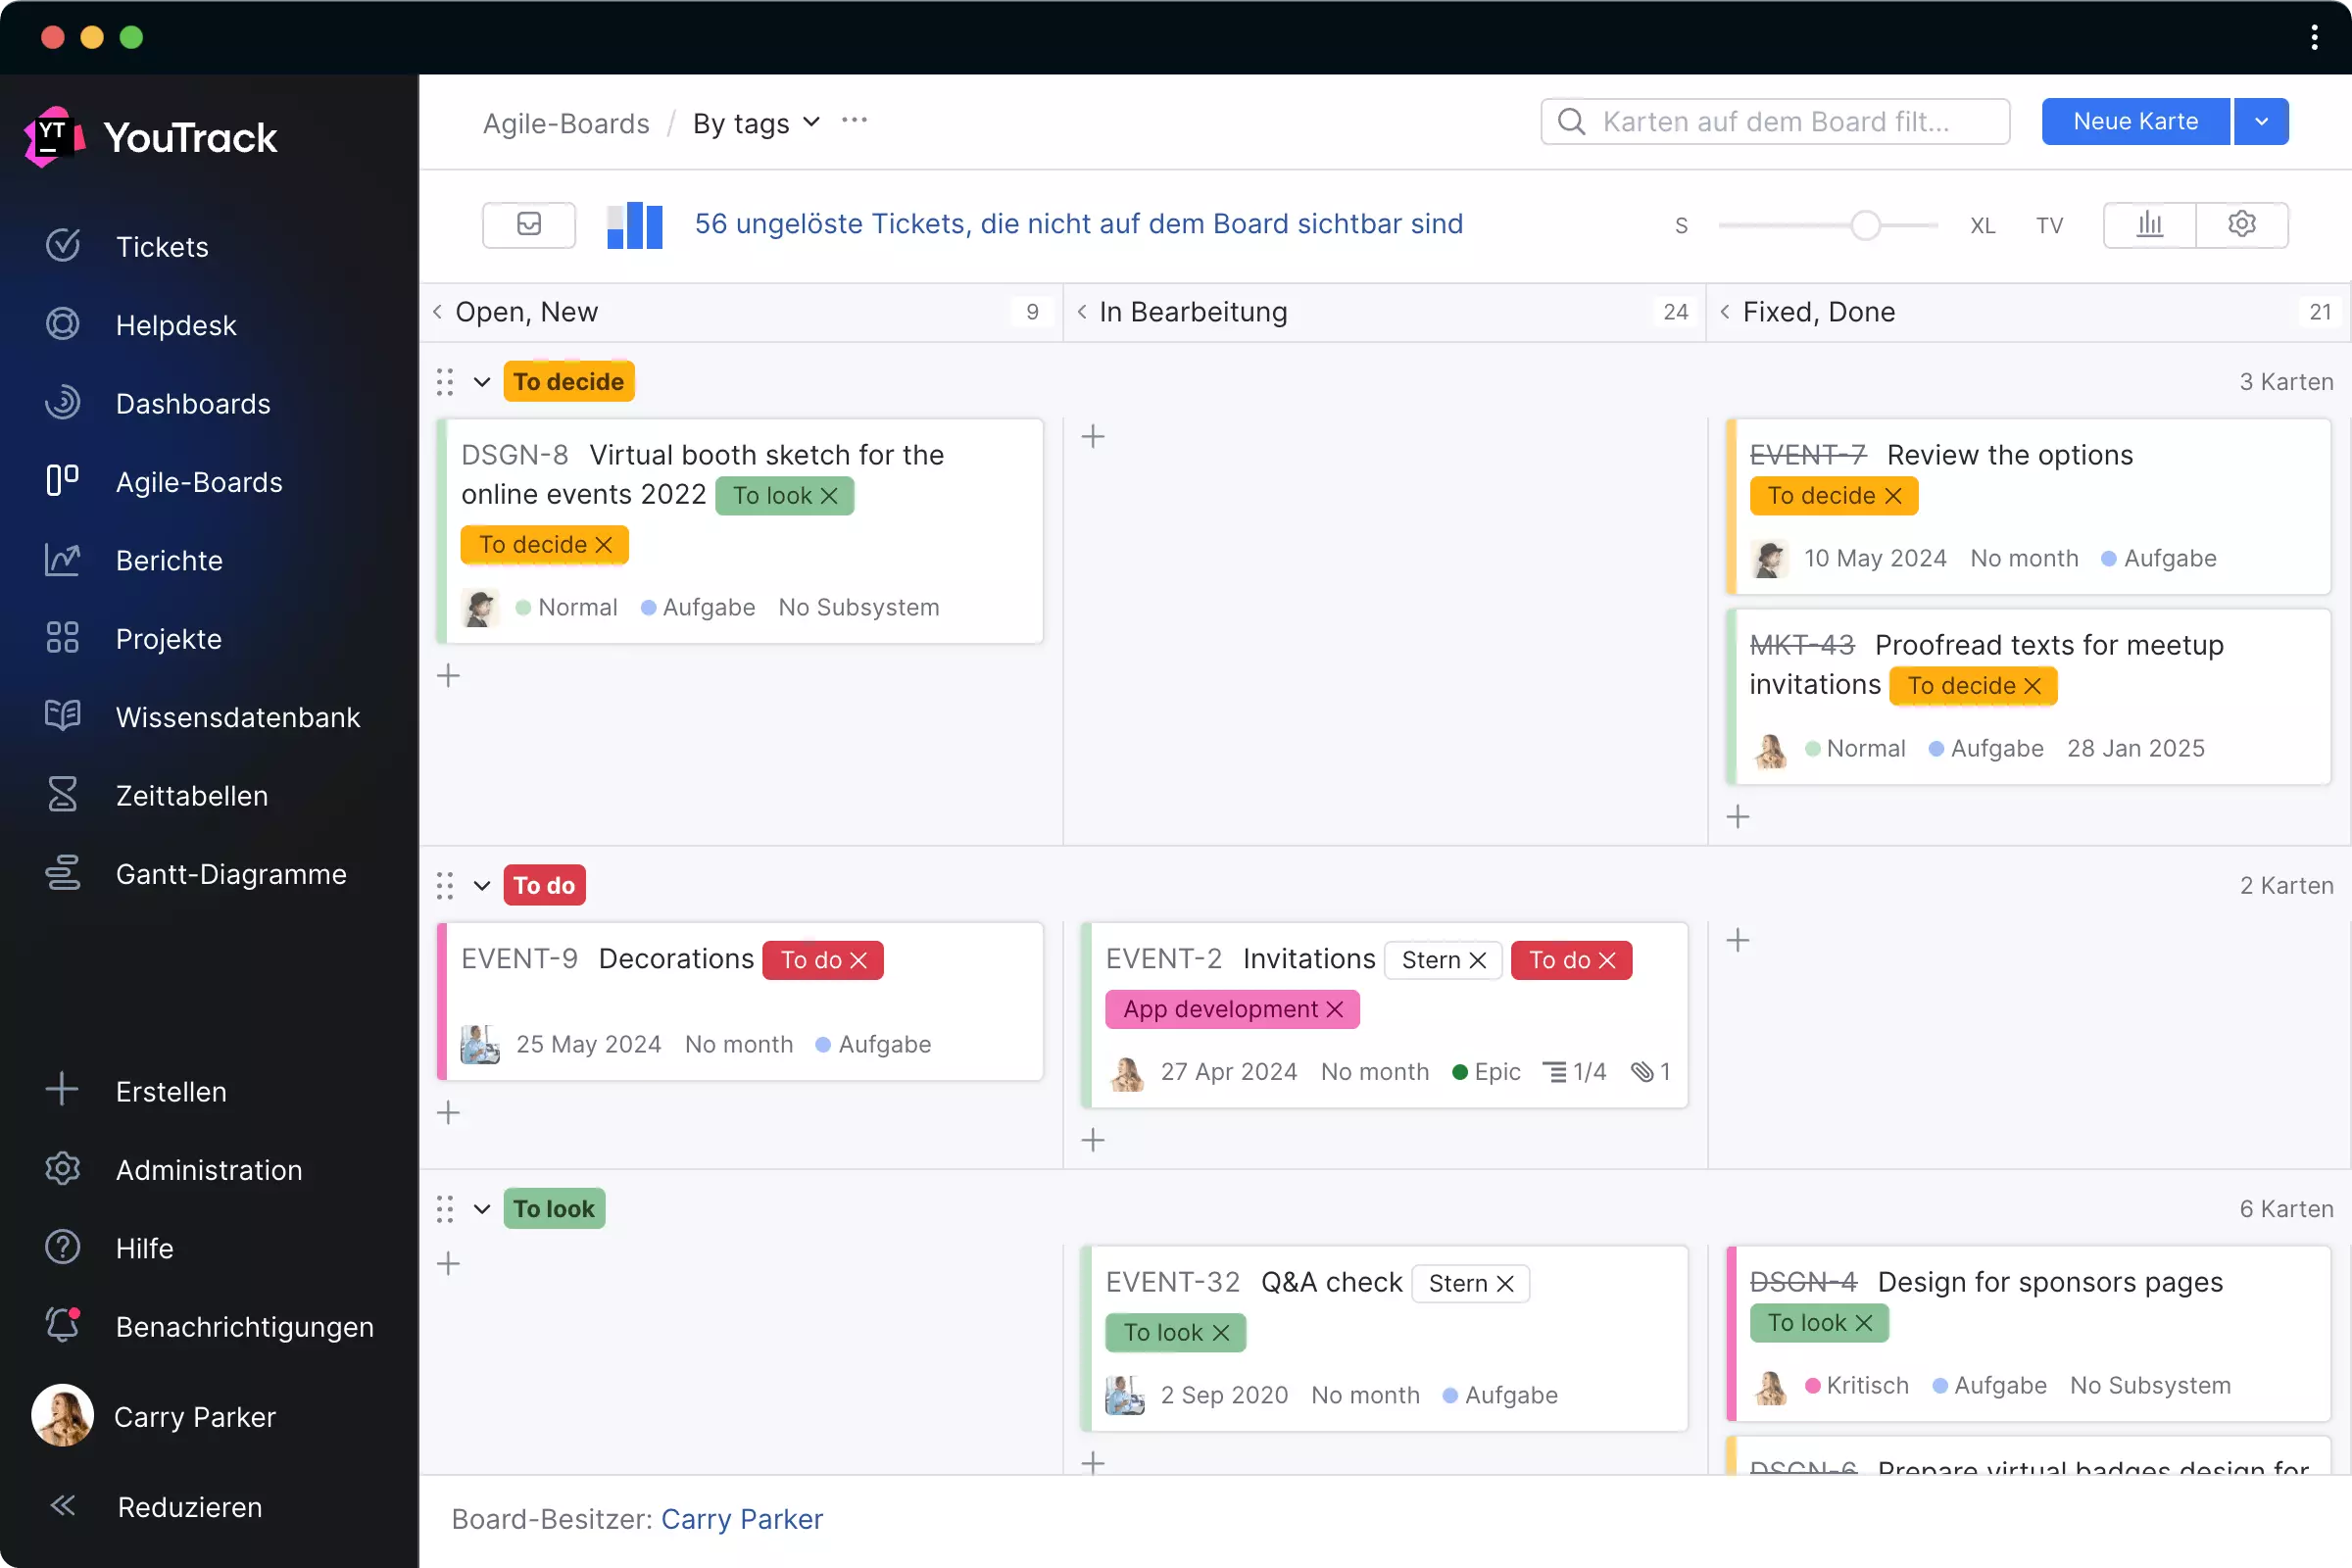2352x1568 pixels.
Task: Drag the S-XL-TV size slider
Action: (x=1864, y=224)
